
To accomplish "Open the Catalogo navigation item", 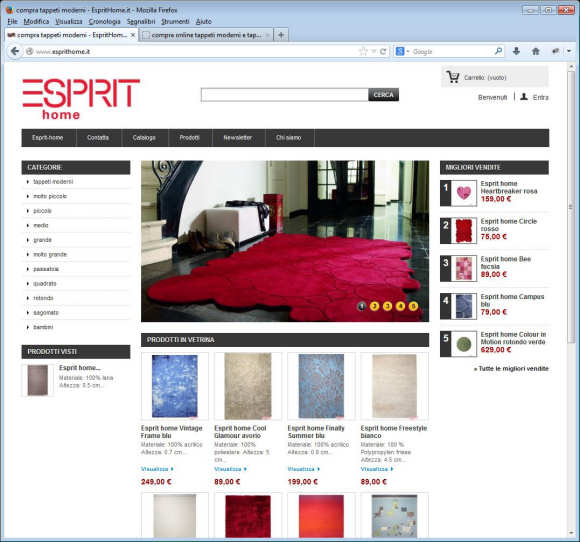I will tap(144, 138).
